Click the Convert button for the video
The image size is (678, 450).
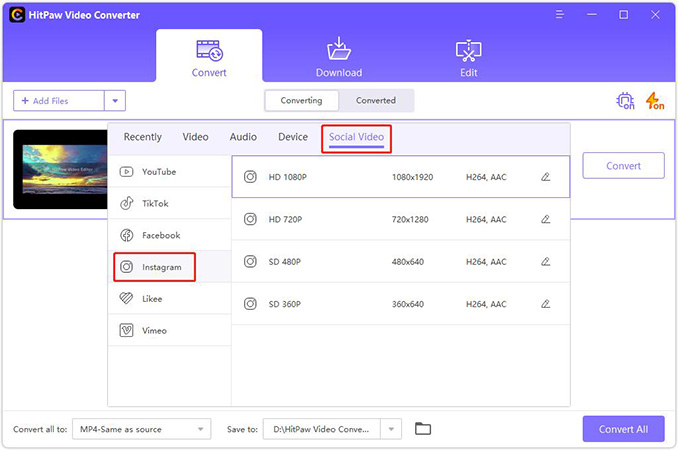pos(623,166)
